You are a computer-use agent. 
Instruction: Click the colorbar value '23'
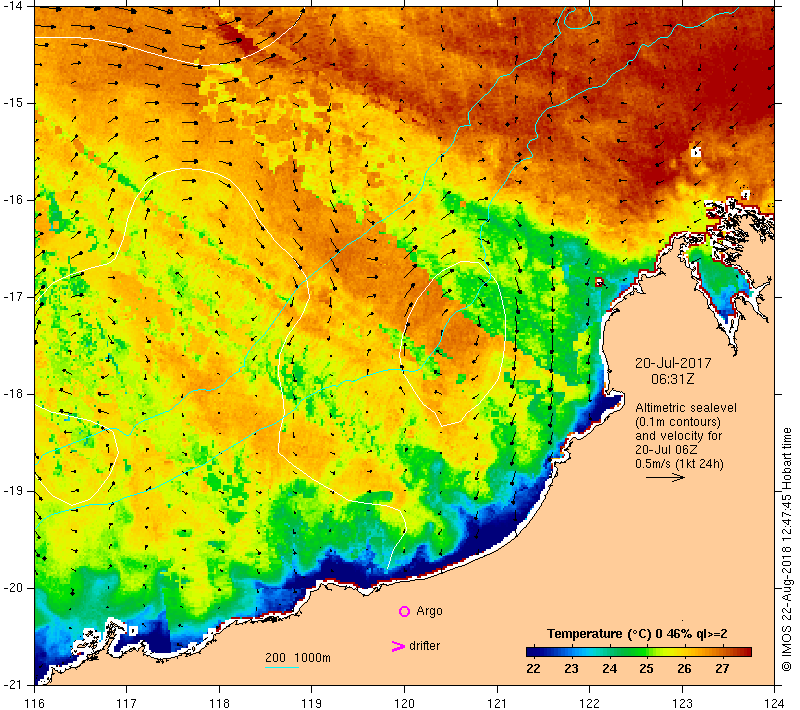click(571, 669)
